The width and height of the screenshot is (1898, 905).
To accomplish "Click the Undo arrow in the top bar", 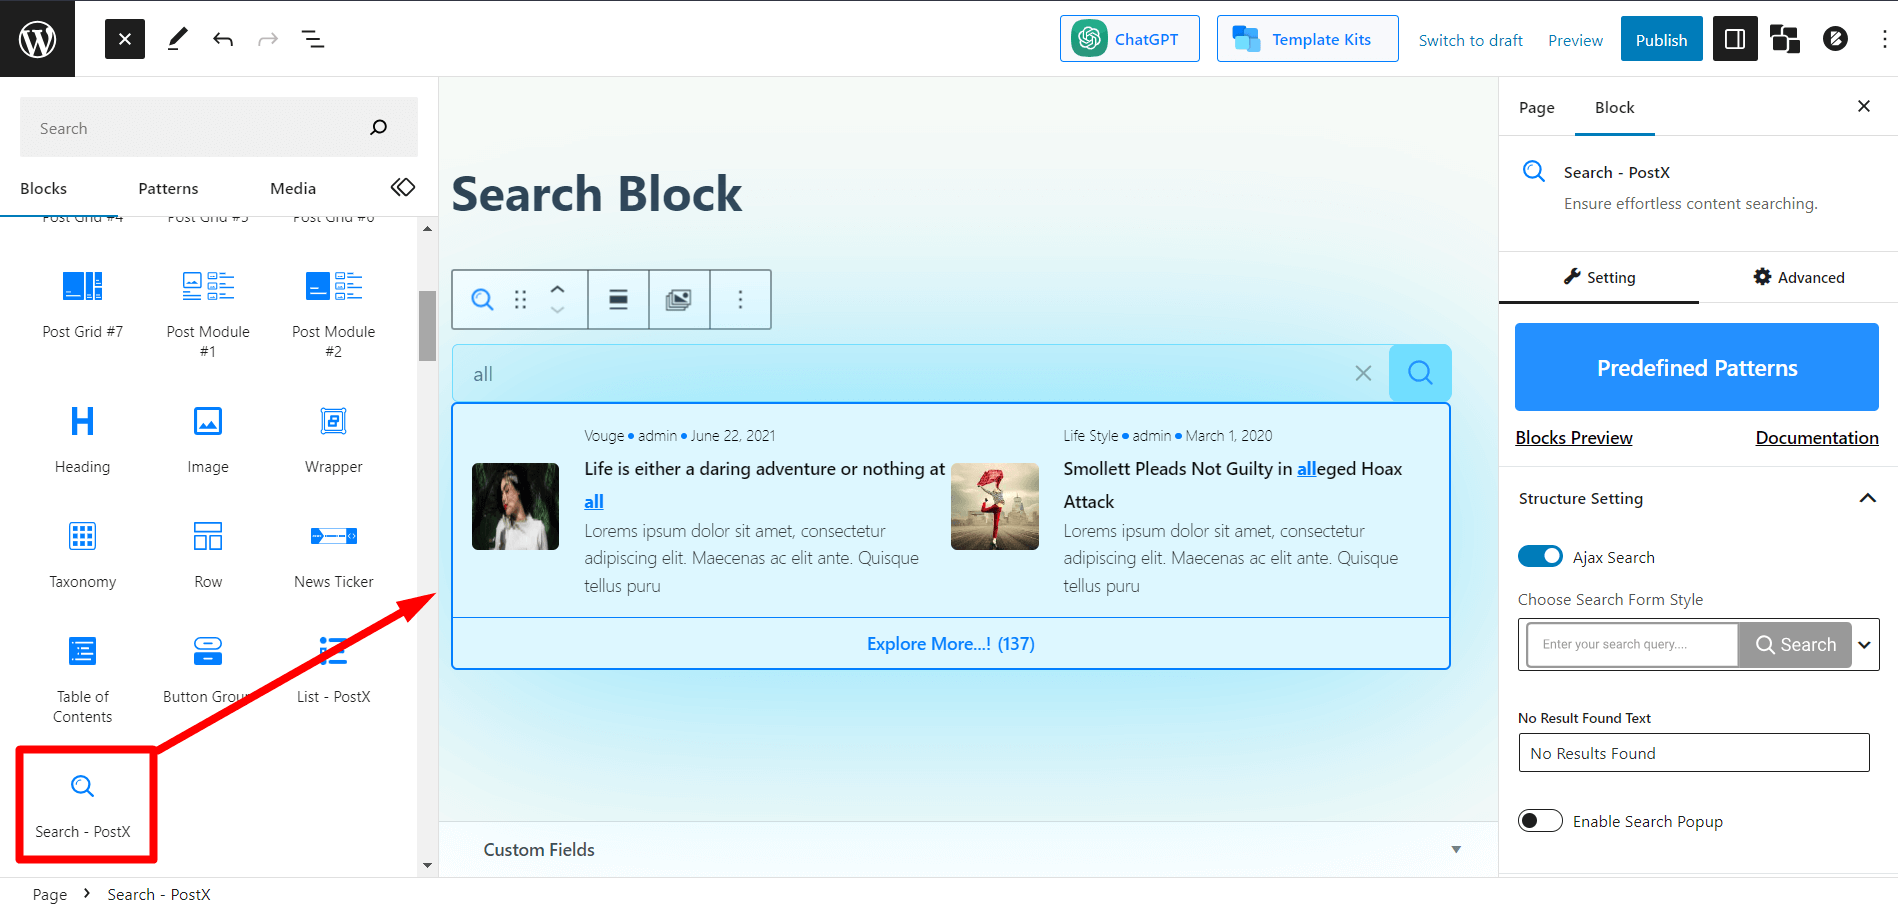I will point(222,39).
